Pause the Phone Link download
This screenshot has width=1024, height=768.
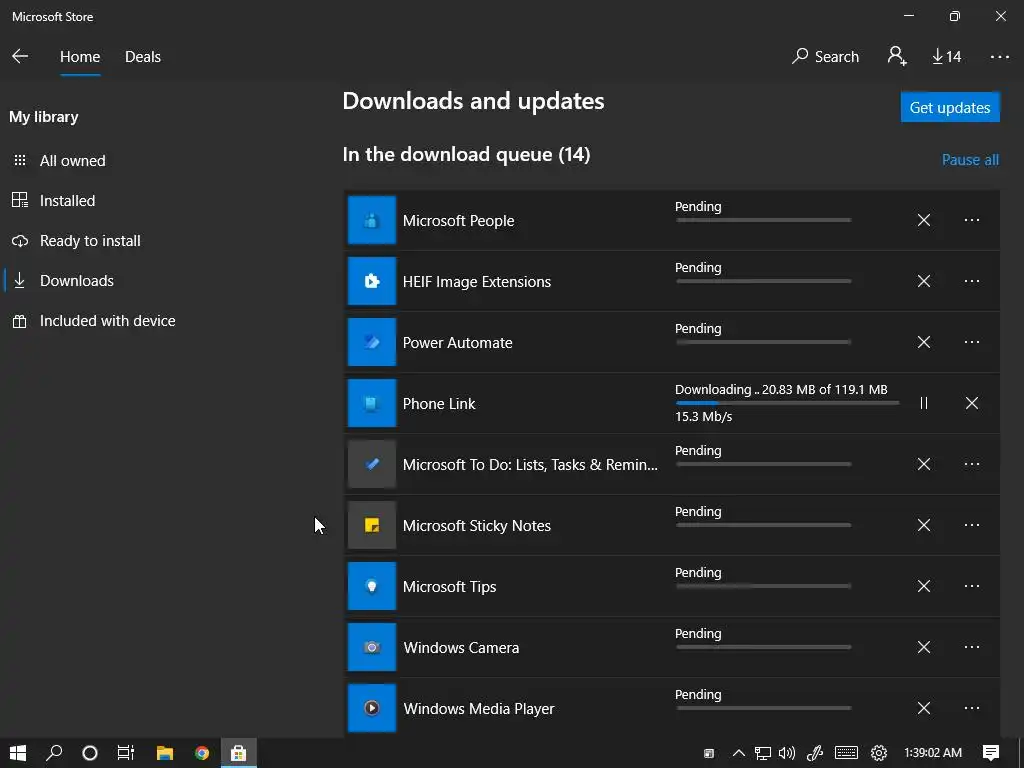click(x=923, y=403)
